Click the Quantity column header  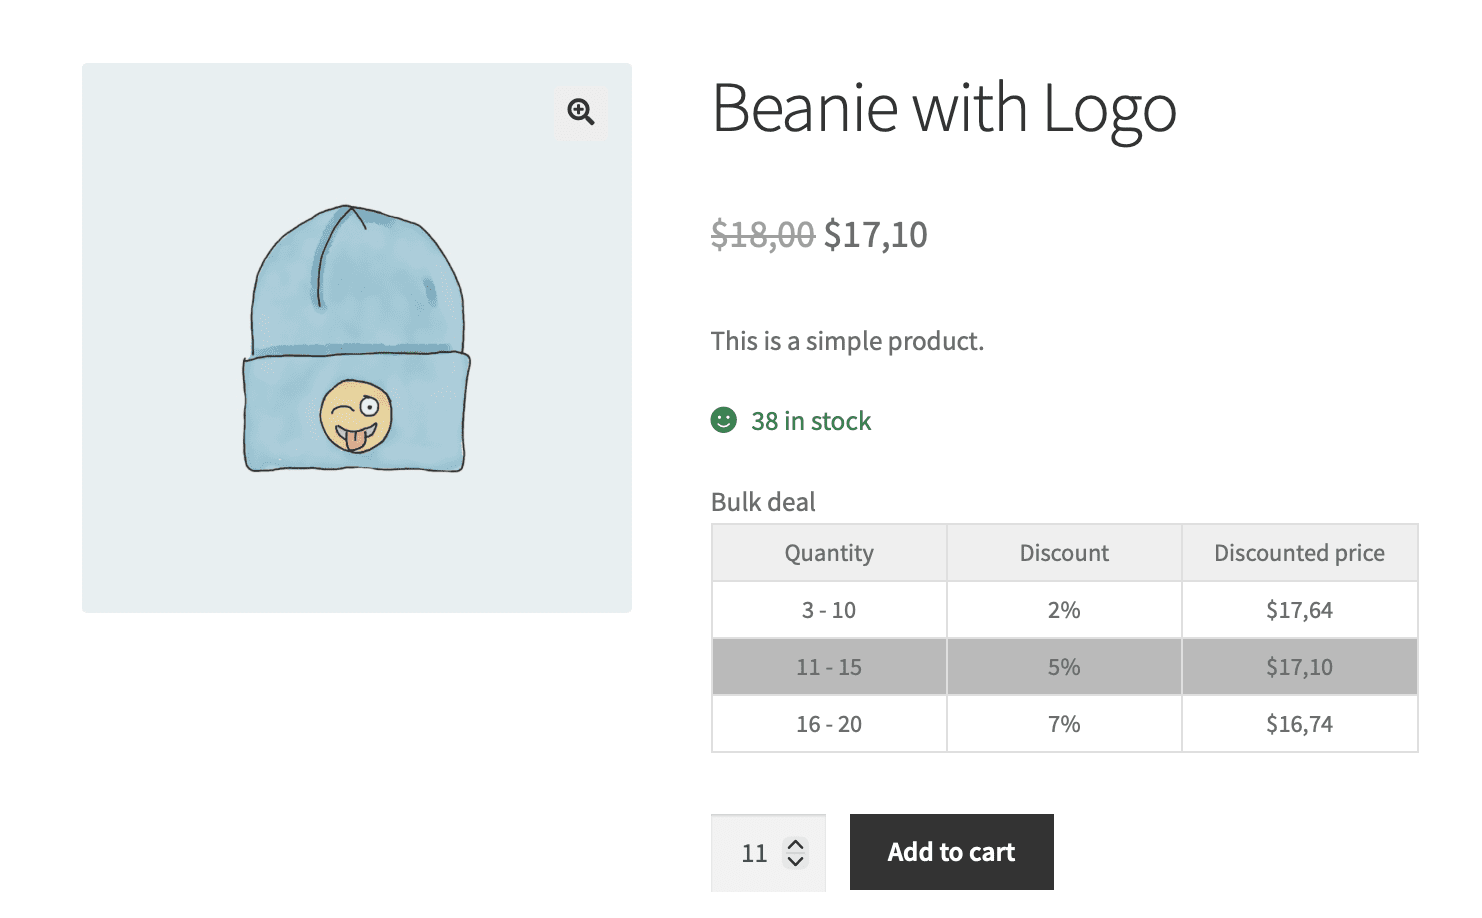(x=828, y=553)
